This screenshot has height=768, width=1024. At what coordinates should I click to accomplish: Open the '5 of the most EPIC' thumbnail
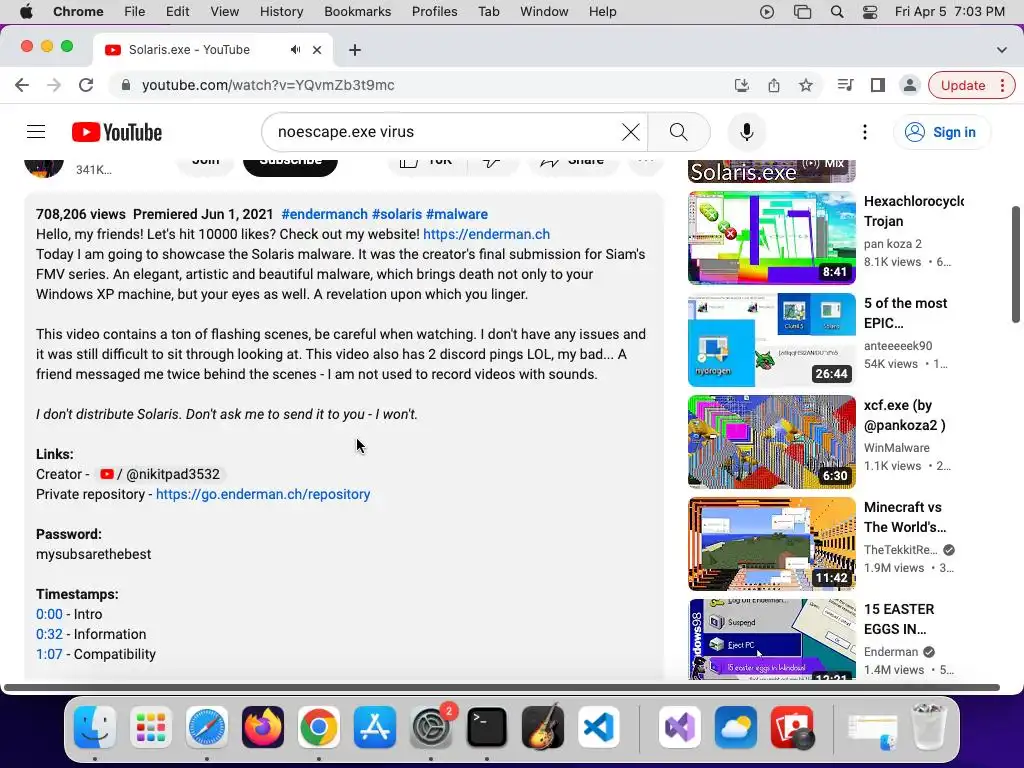point(772,340)
